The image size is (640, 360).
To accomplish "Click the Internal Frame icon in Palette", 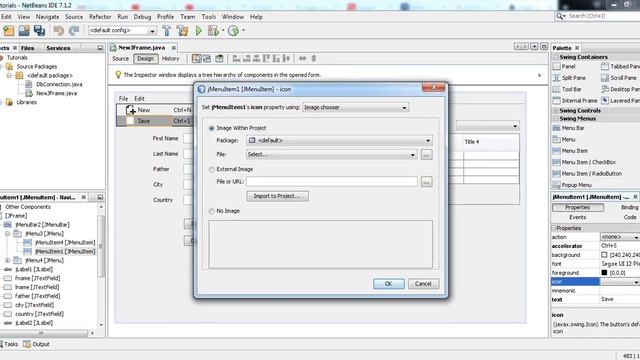I will [x=556, y=100].
